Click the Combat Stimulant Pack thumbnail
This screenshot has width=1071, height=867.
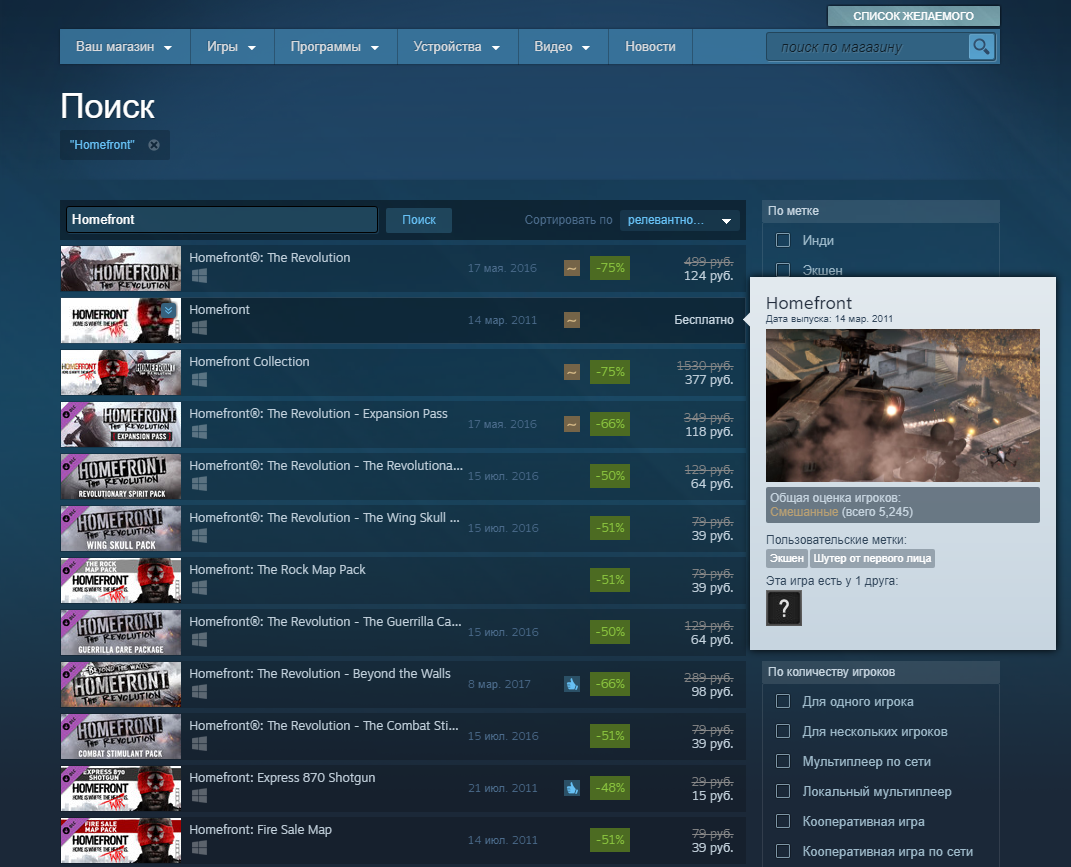[121, 737]
